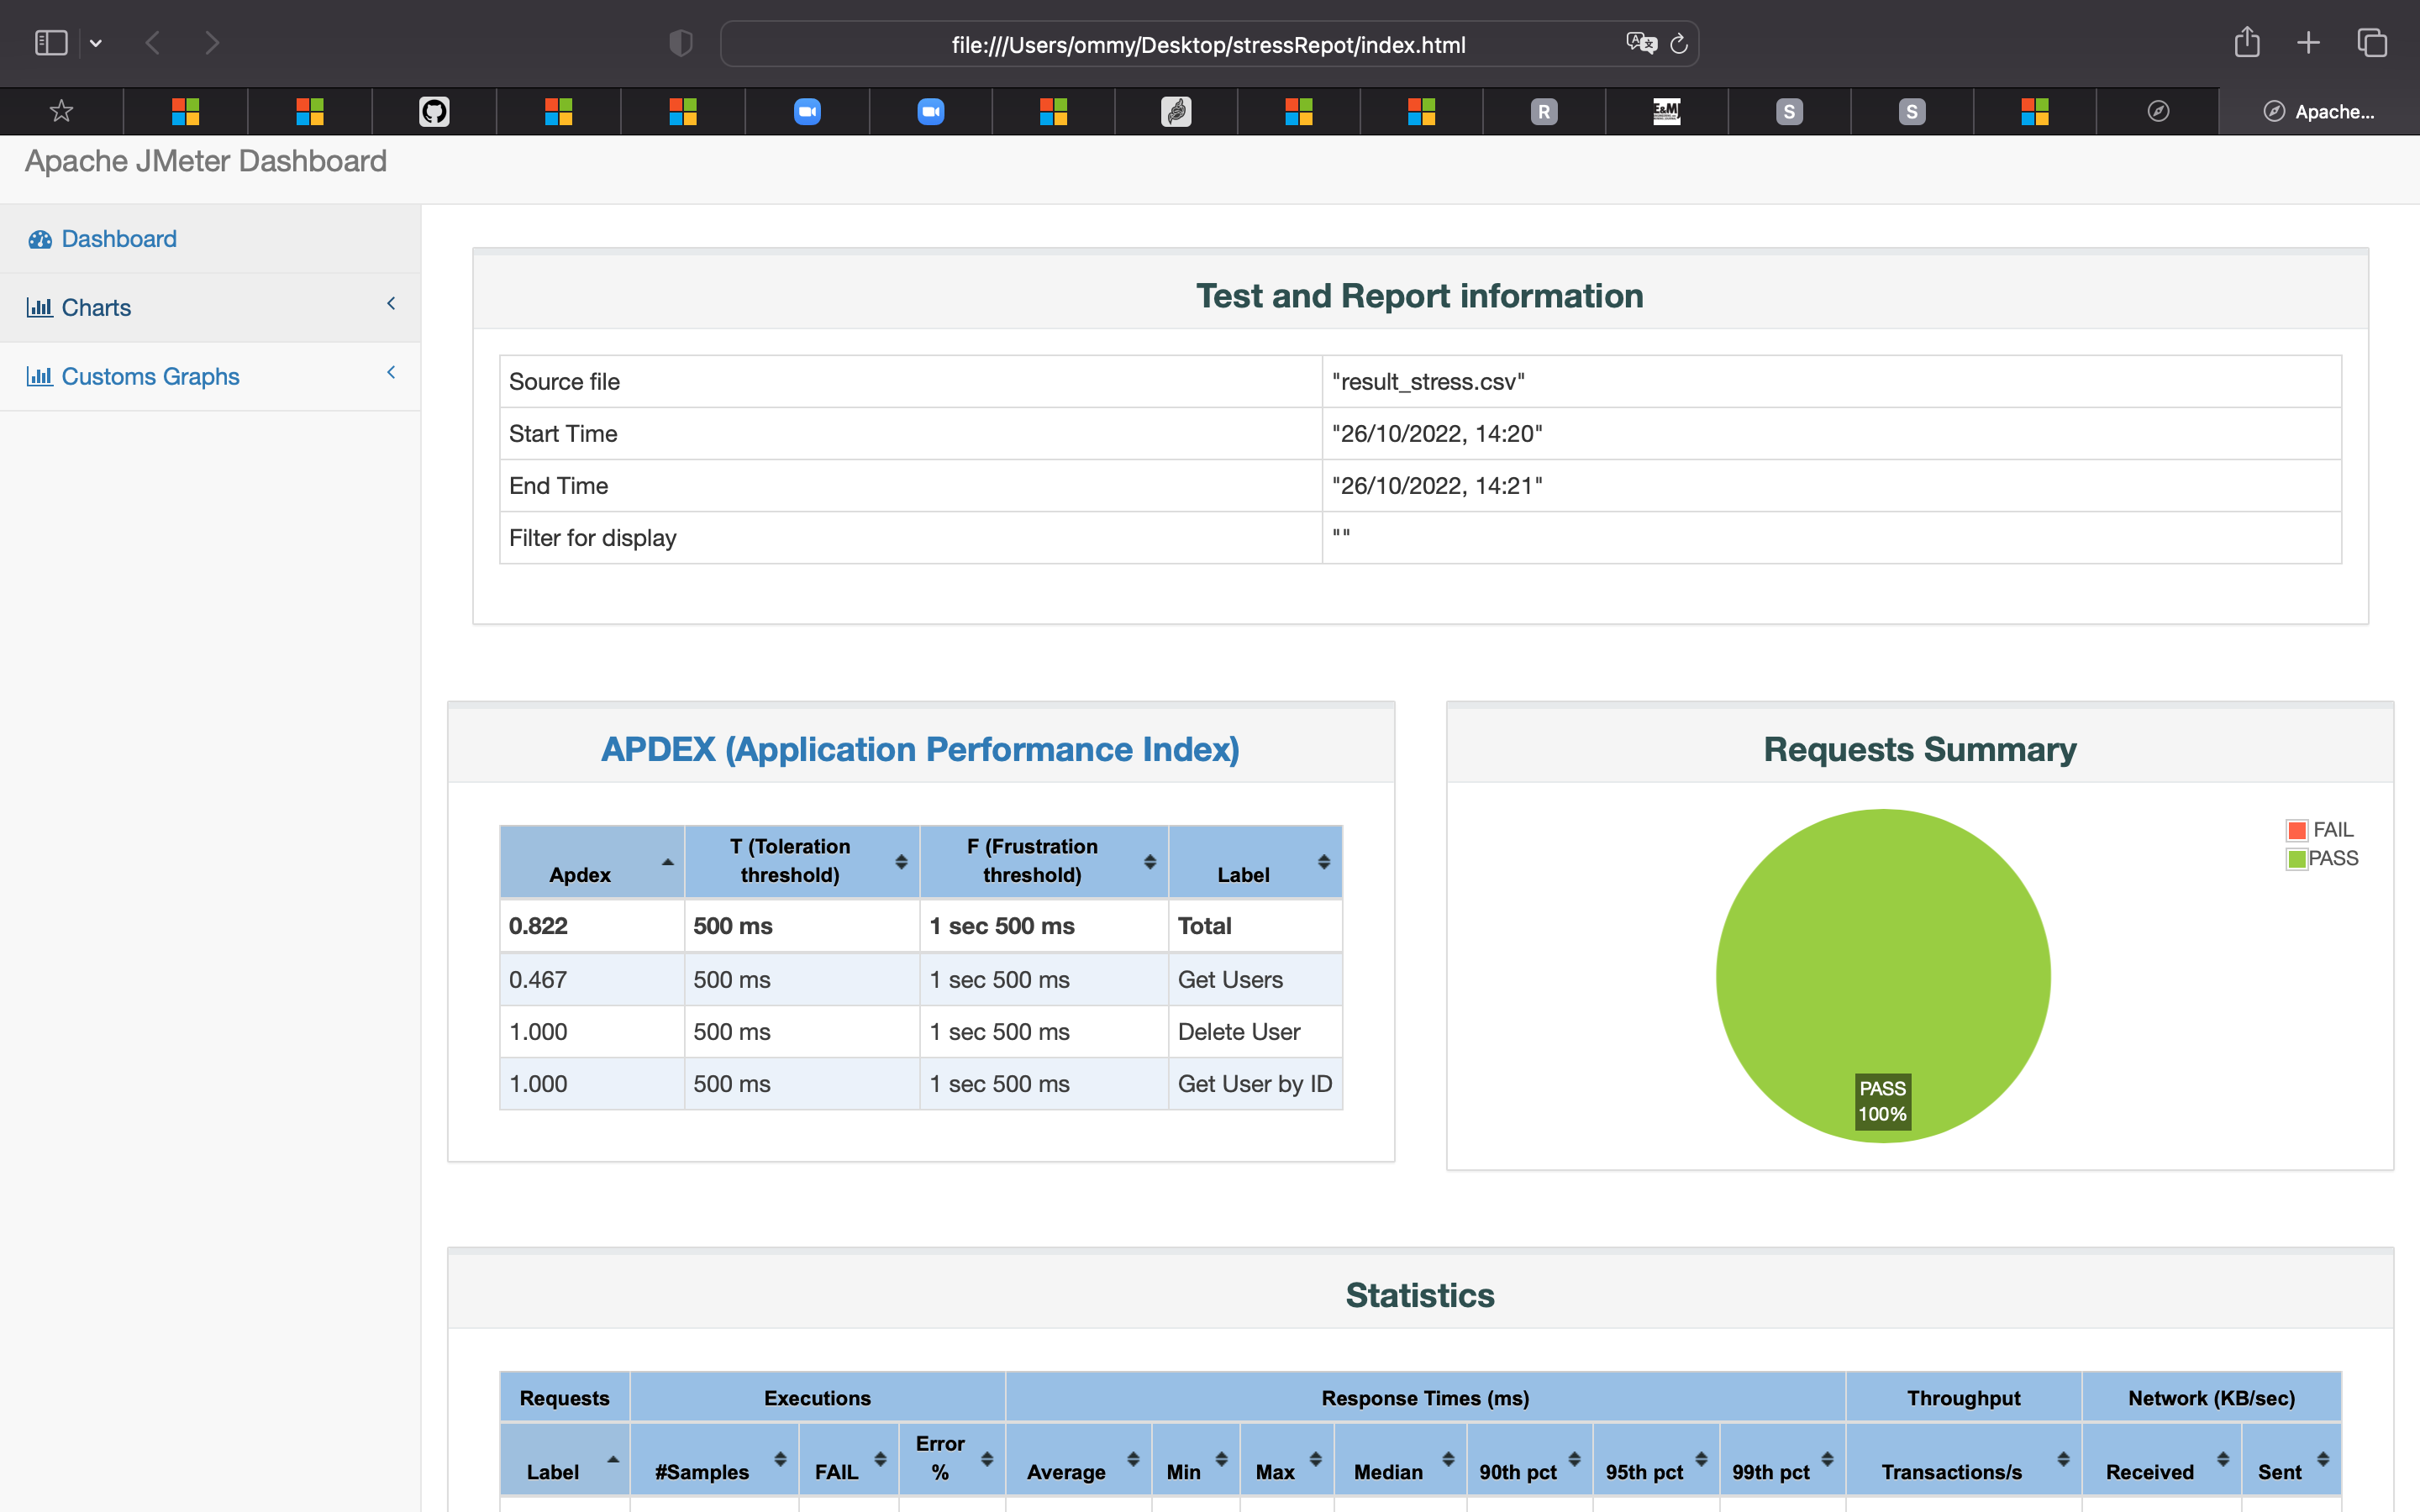Switch to the Apache browser tab
Viewport: 2420px width, 1512px height.
(2318, 111)
